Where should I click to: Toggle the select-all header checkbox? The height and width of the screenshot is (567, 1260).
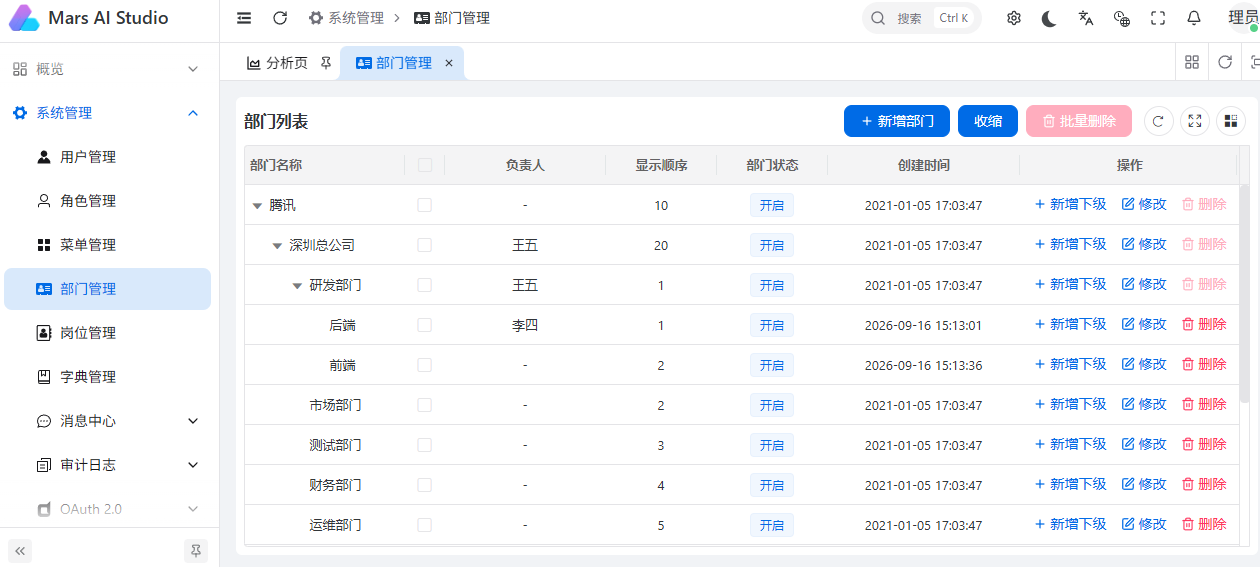(x=425, y=165)
